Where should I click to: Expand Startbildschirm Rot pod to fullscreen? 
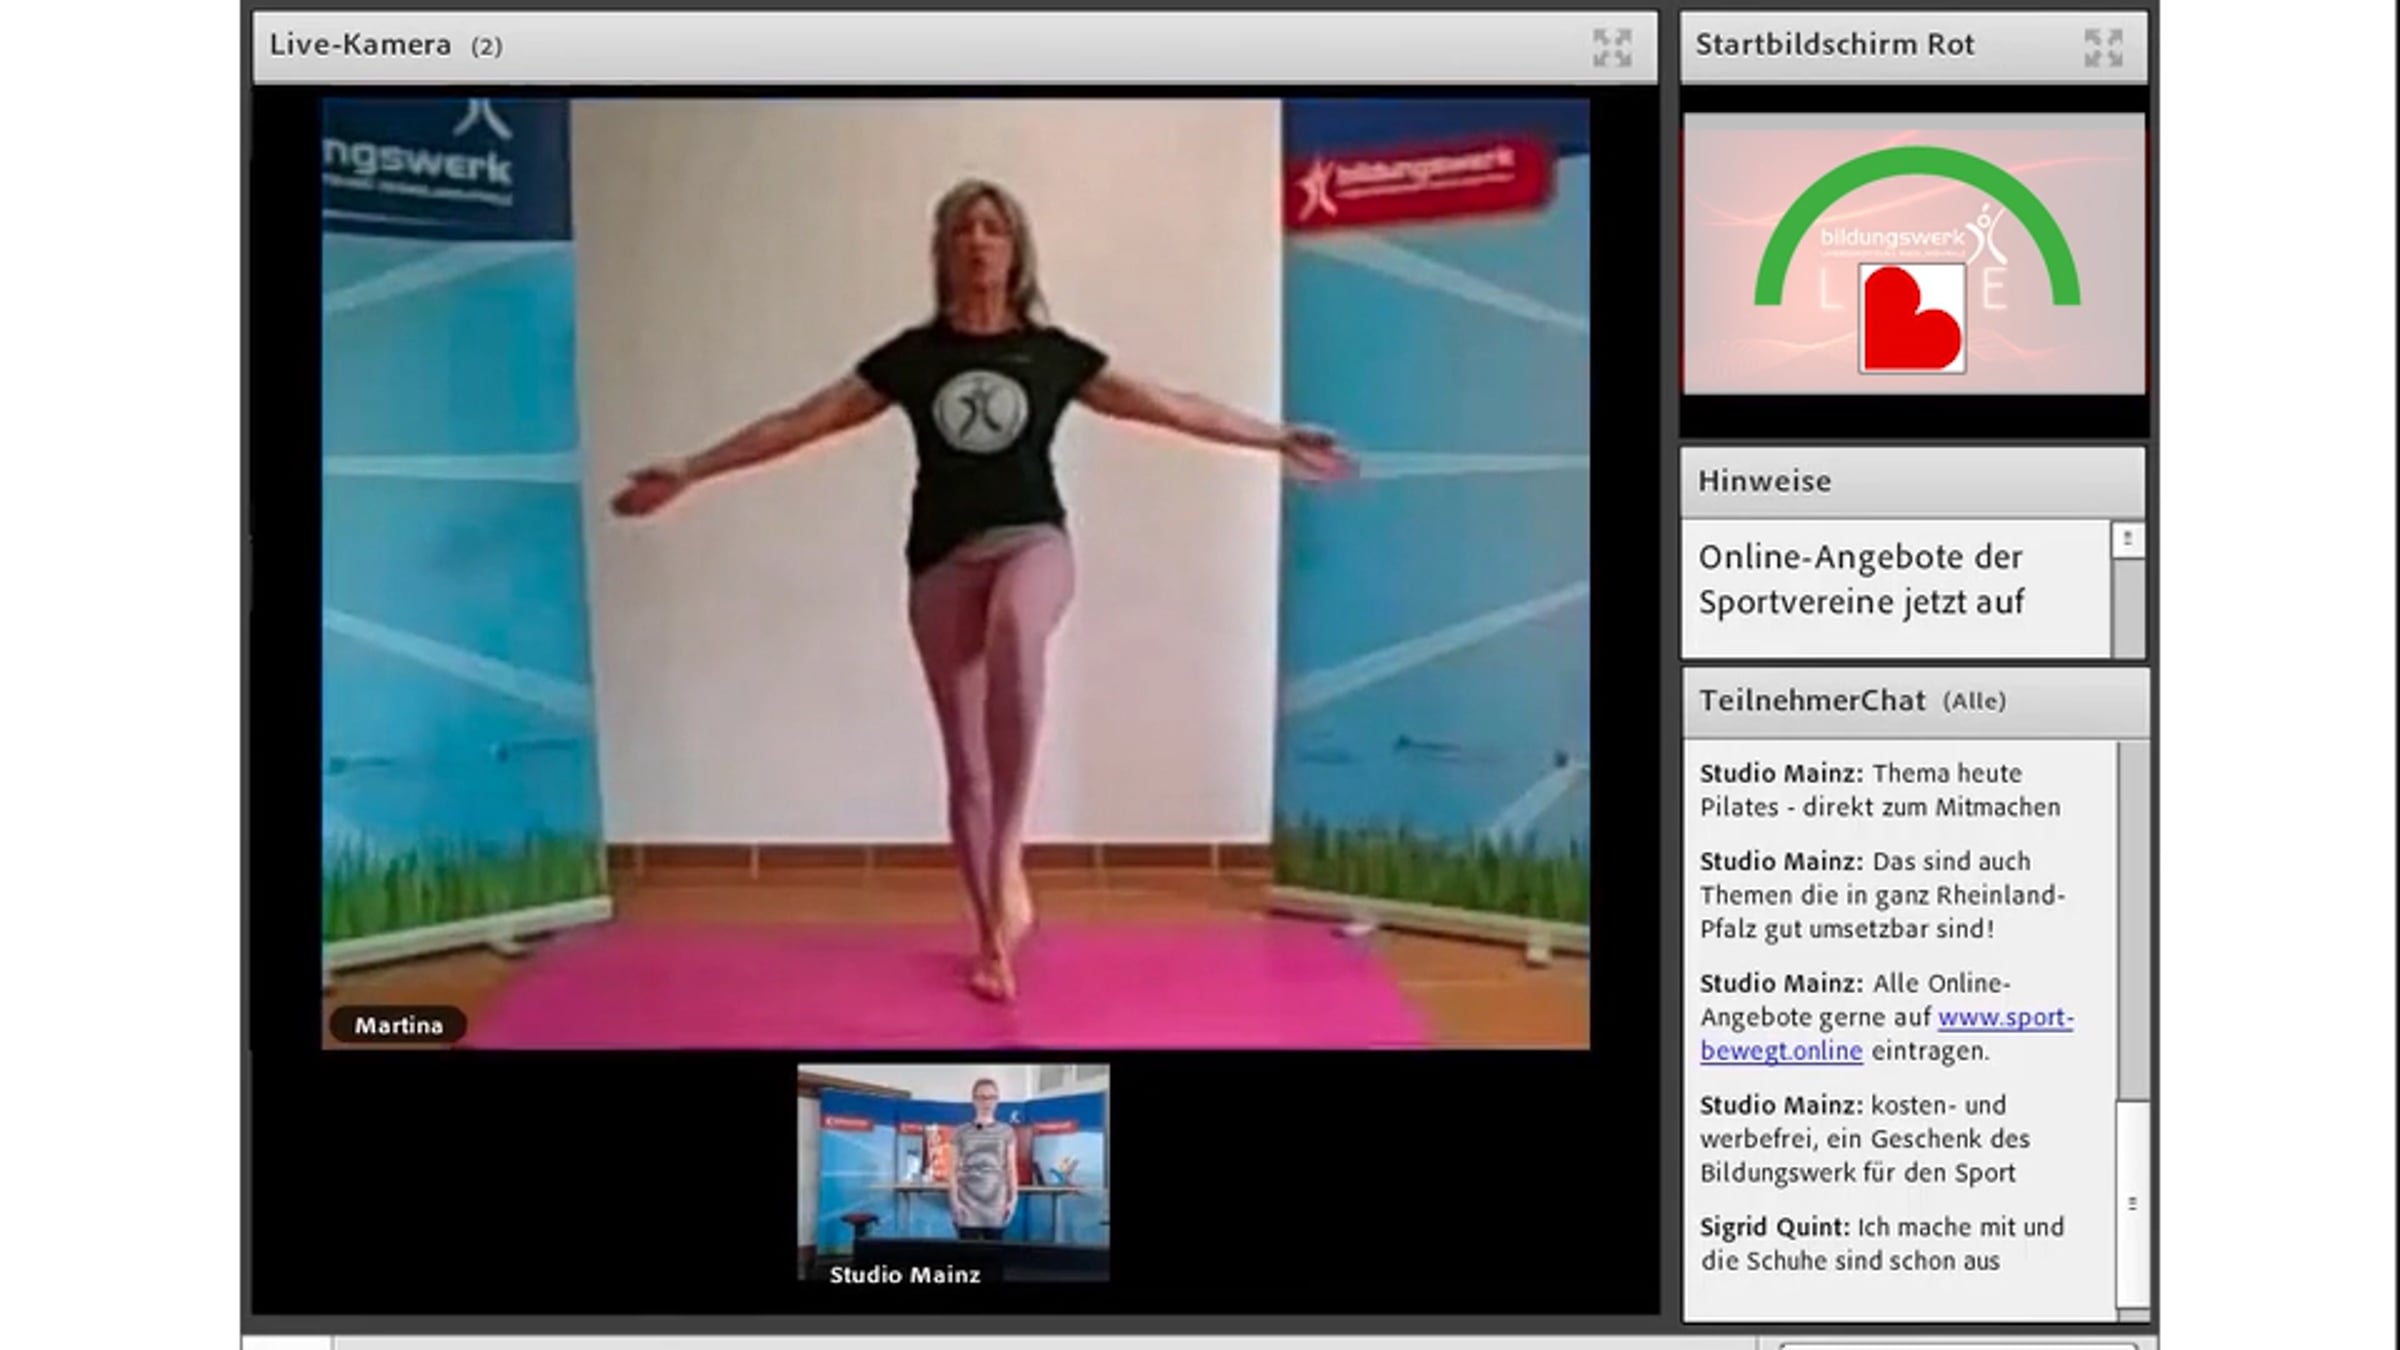point(2103,47)
